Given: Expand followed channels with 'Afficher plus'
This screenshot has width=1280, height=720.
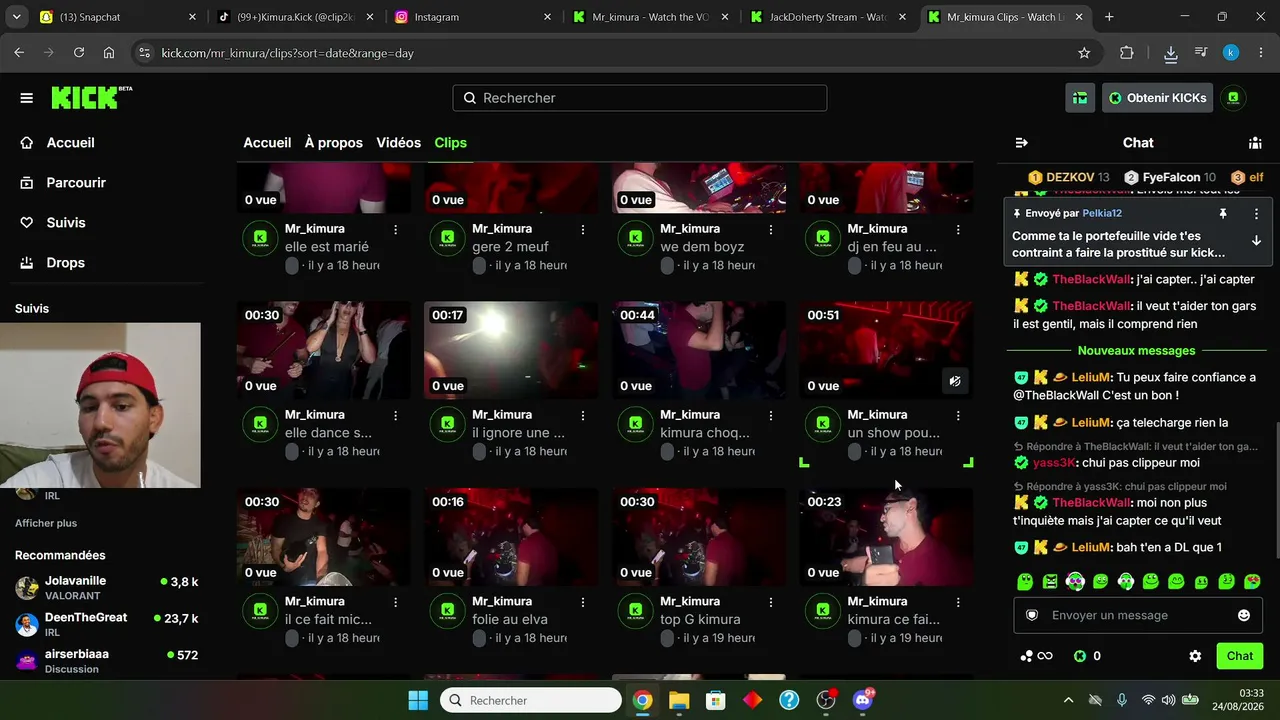Looking at the screenshot, I should pyautogui.click(x=46, y=523).
